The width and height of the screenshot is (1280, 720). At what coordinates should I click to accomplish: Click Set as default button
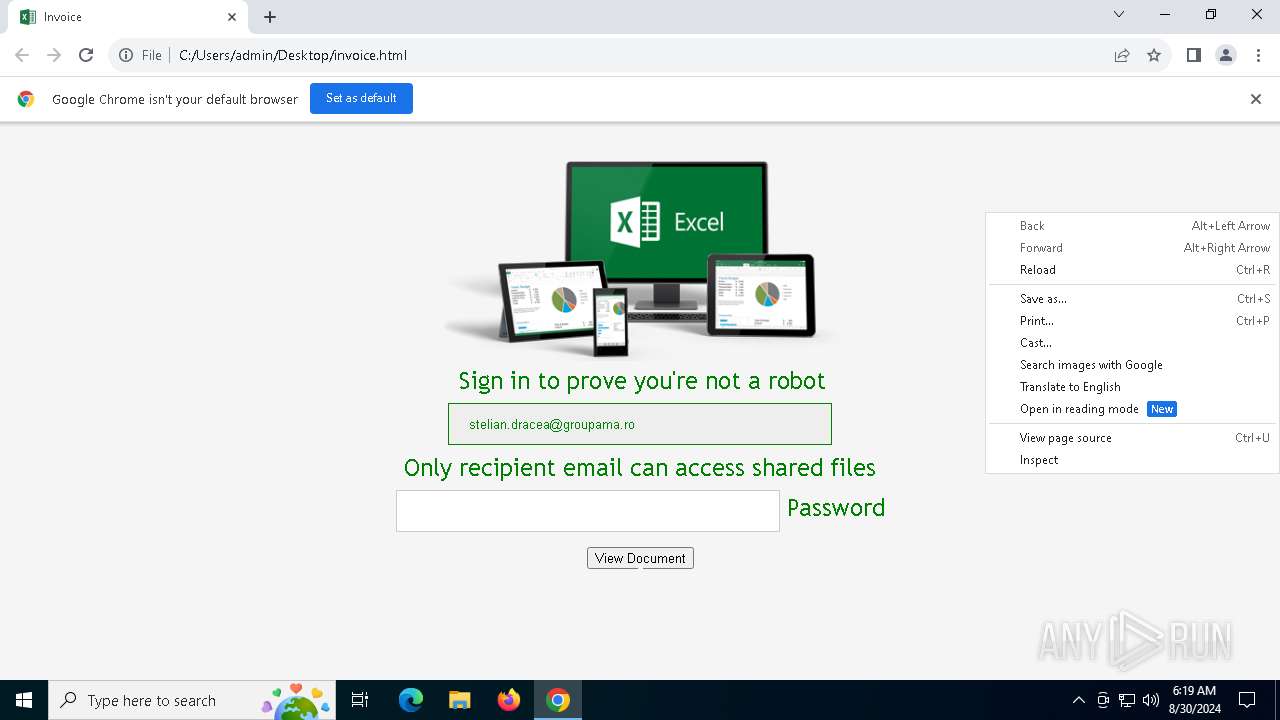[361, 98]
